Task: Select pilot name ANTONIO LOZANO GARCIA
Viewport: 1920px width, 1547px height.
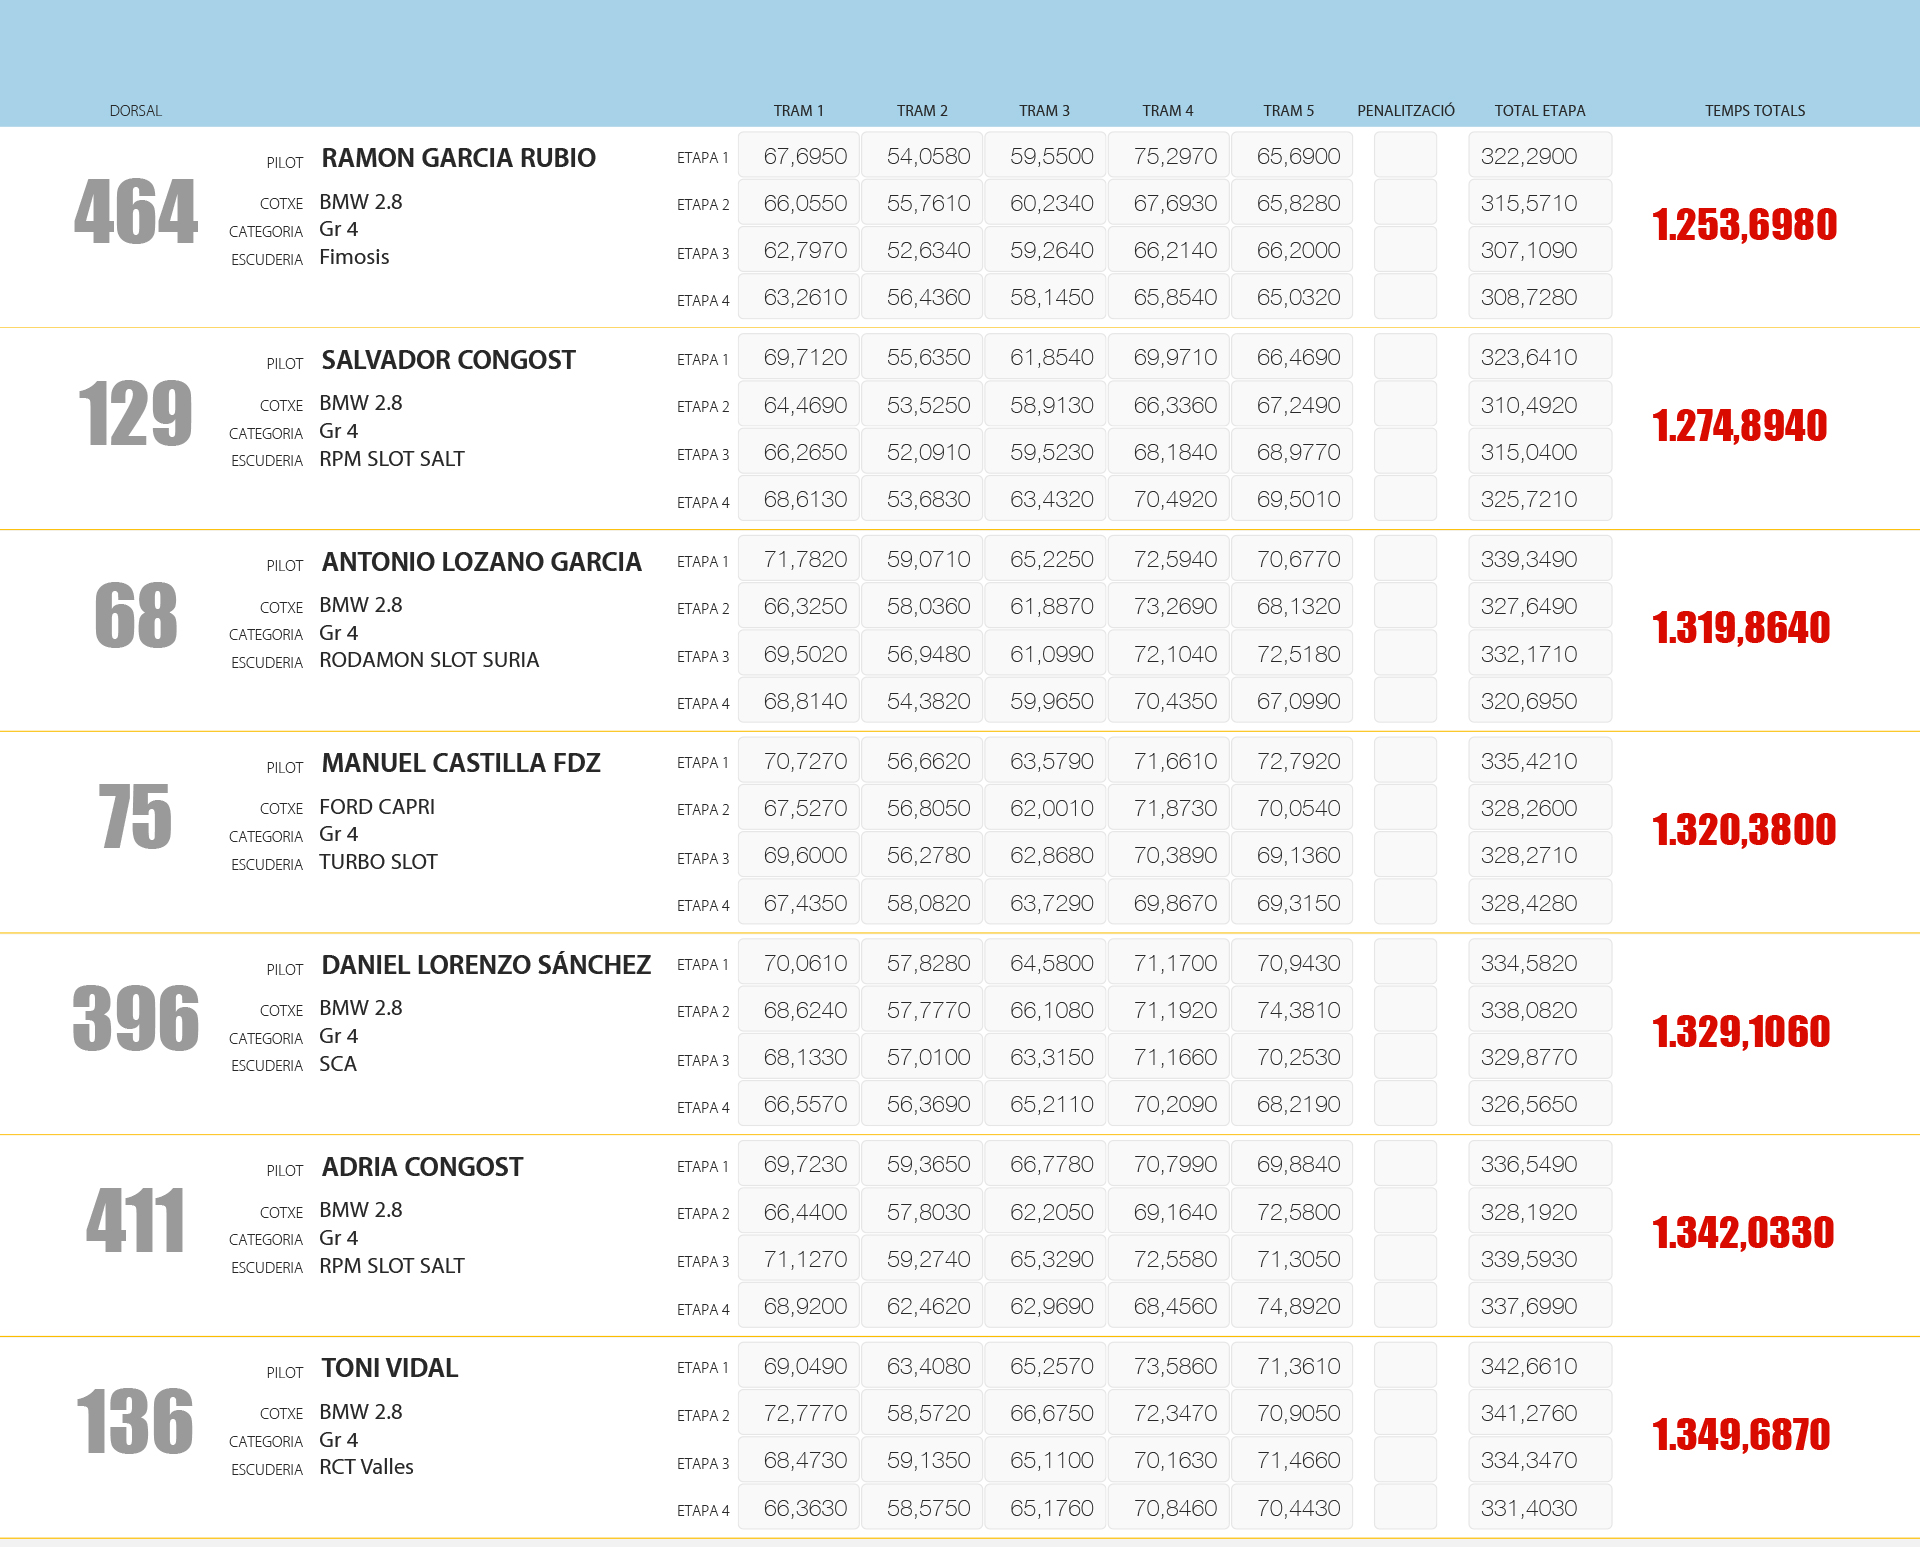Action: (x=481, y=562)
